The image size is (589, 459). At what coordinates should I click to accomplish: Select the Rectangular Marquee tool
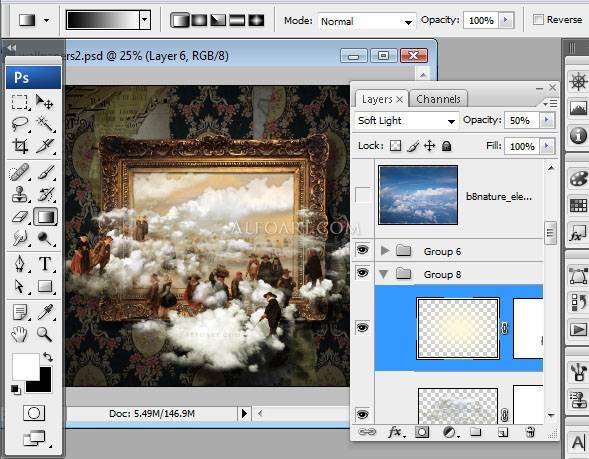pyautogui.click(x=20, y=102)
